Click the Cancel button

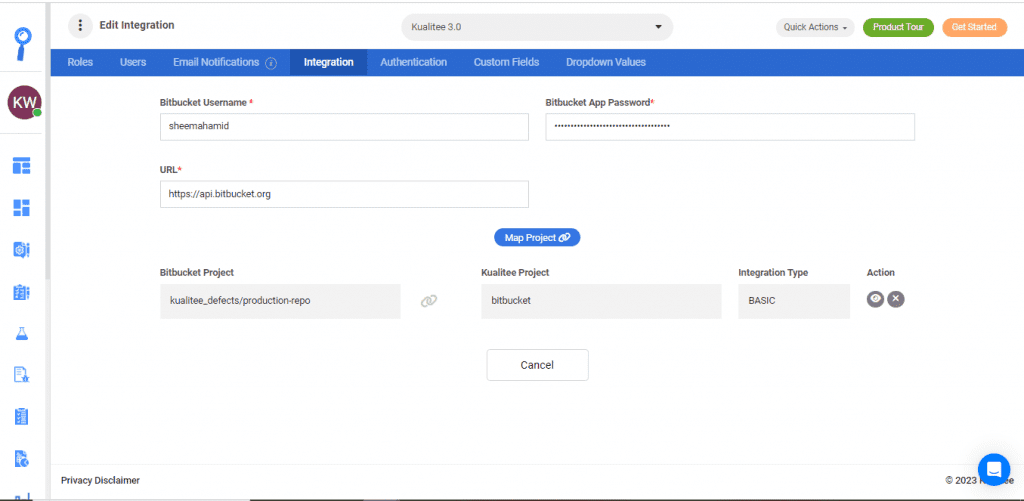point(537,365)
